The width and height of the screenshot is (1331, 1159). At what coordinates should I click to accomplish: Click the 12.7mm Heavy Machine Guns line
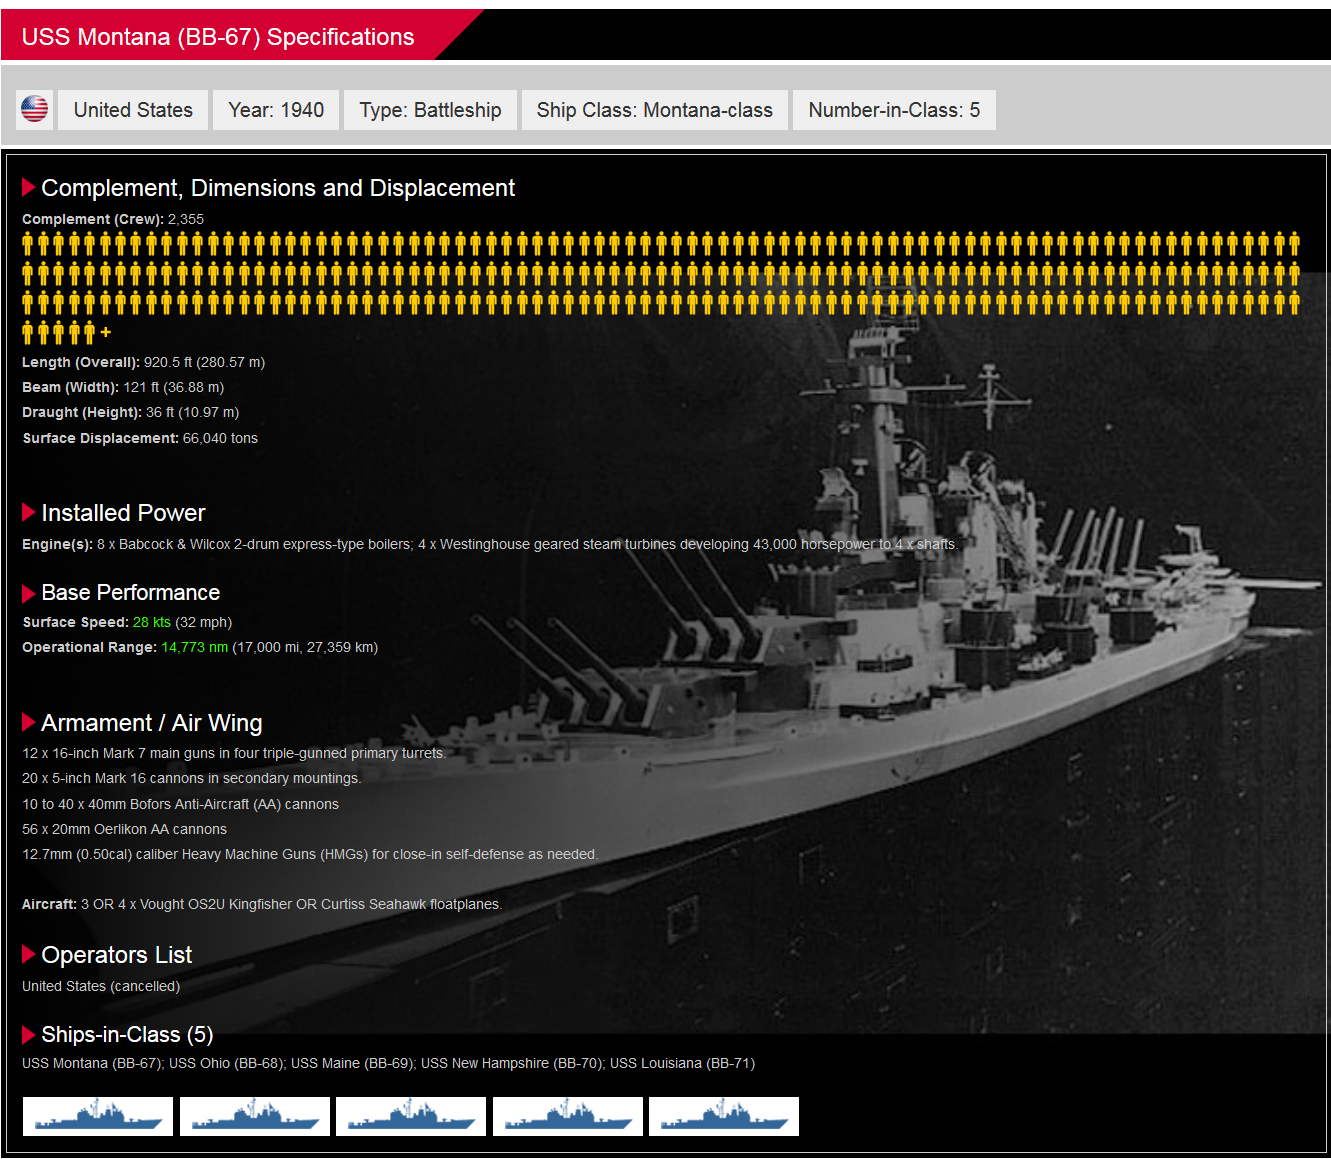[310, 854]
